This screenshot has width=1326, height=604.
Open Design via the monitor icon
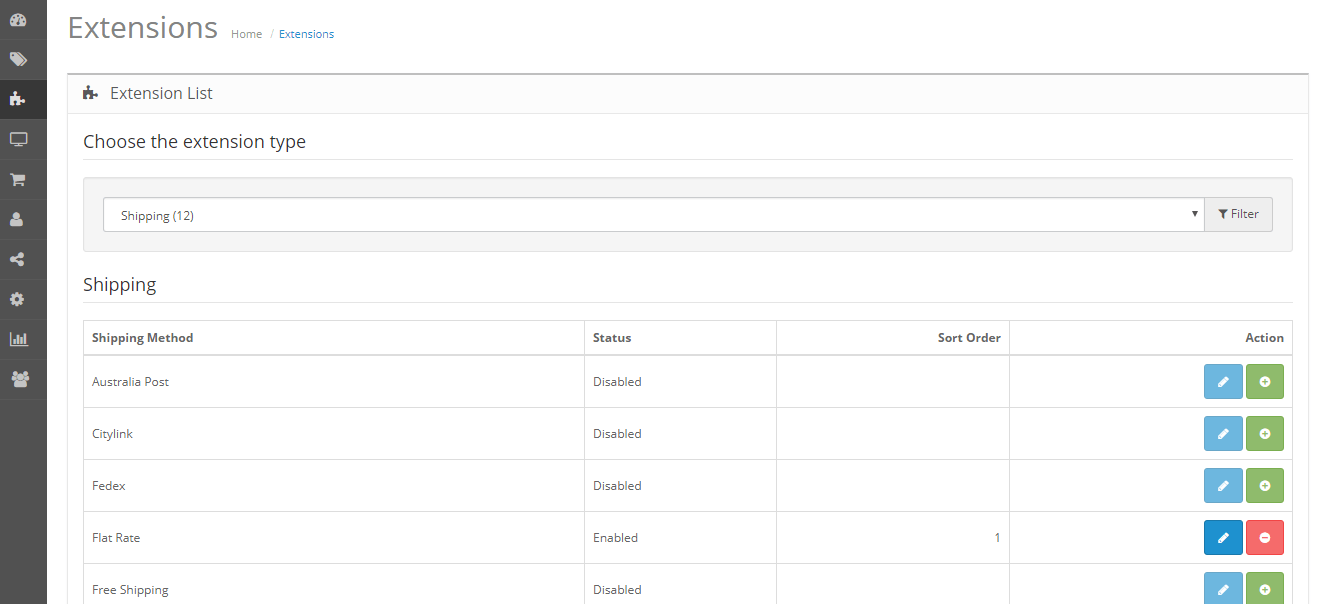(18, 138)
